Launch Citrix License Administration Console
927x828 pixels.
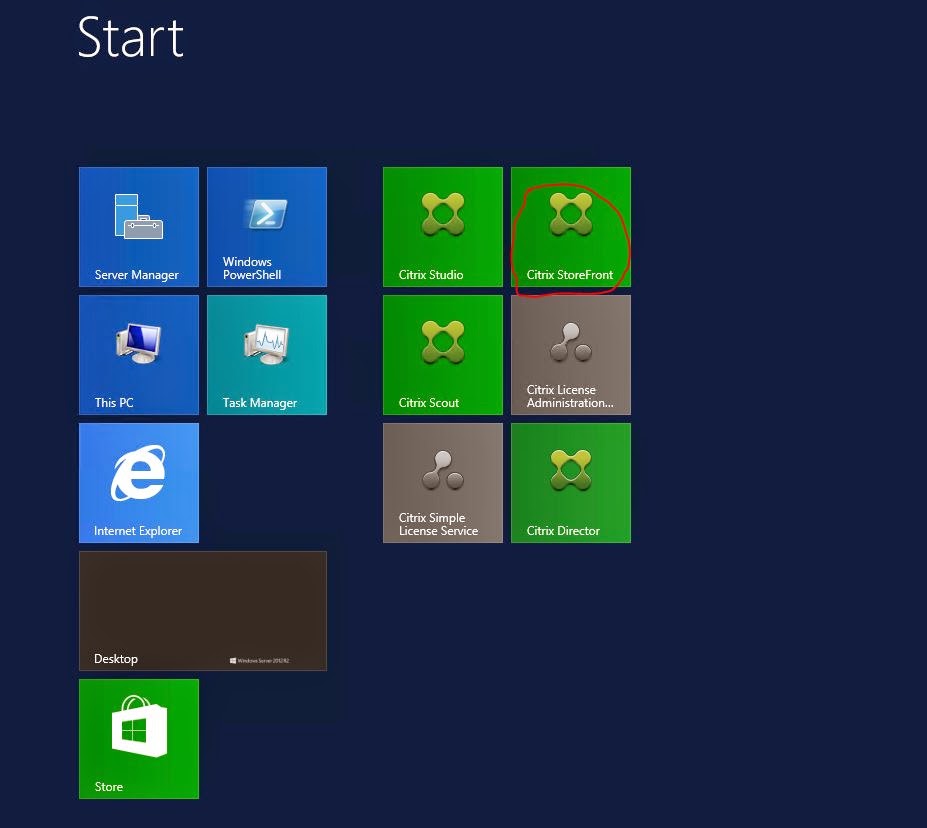(570, 354)
